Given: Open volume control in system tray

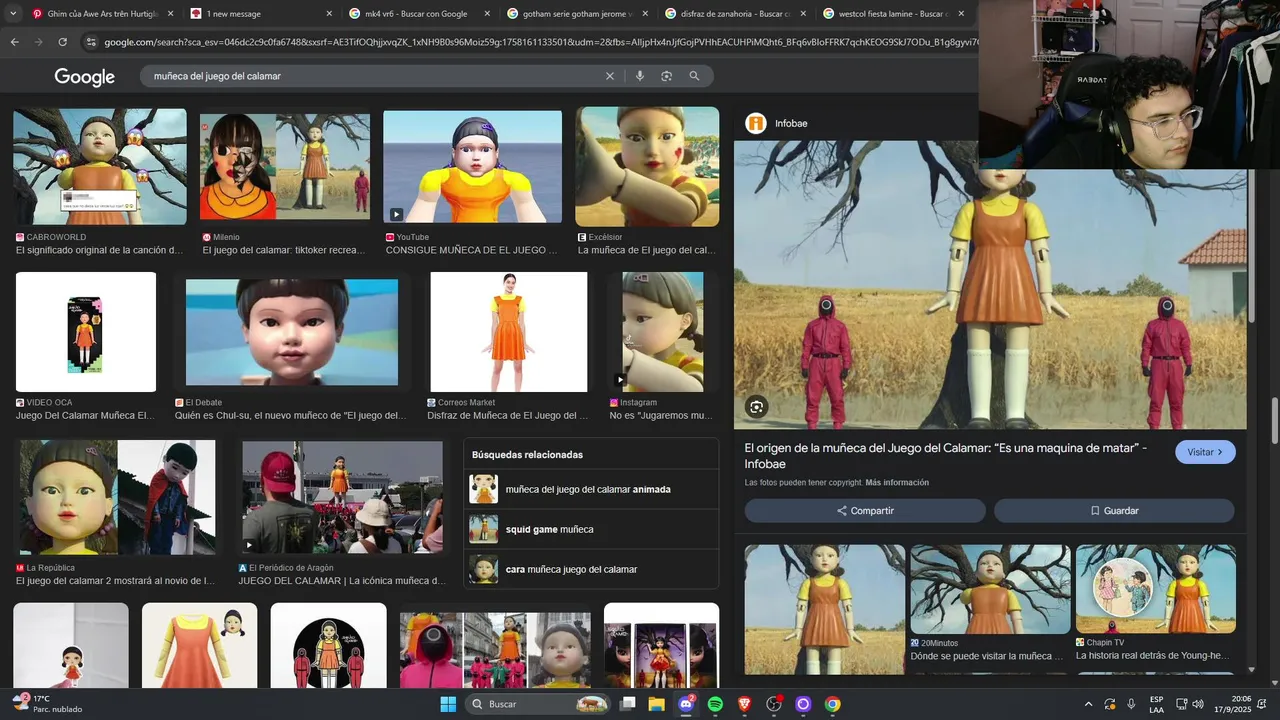Looking at the screenshot, I should coord(1198,704).
